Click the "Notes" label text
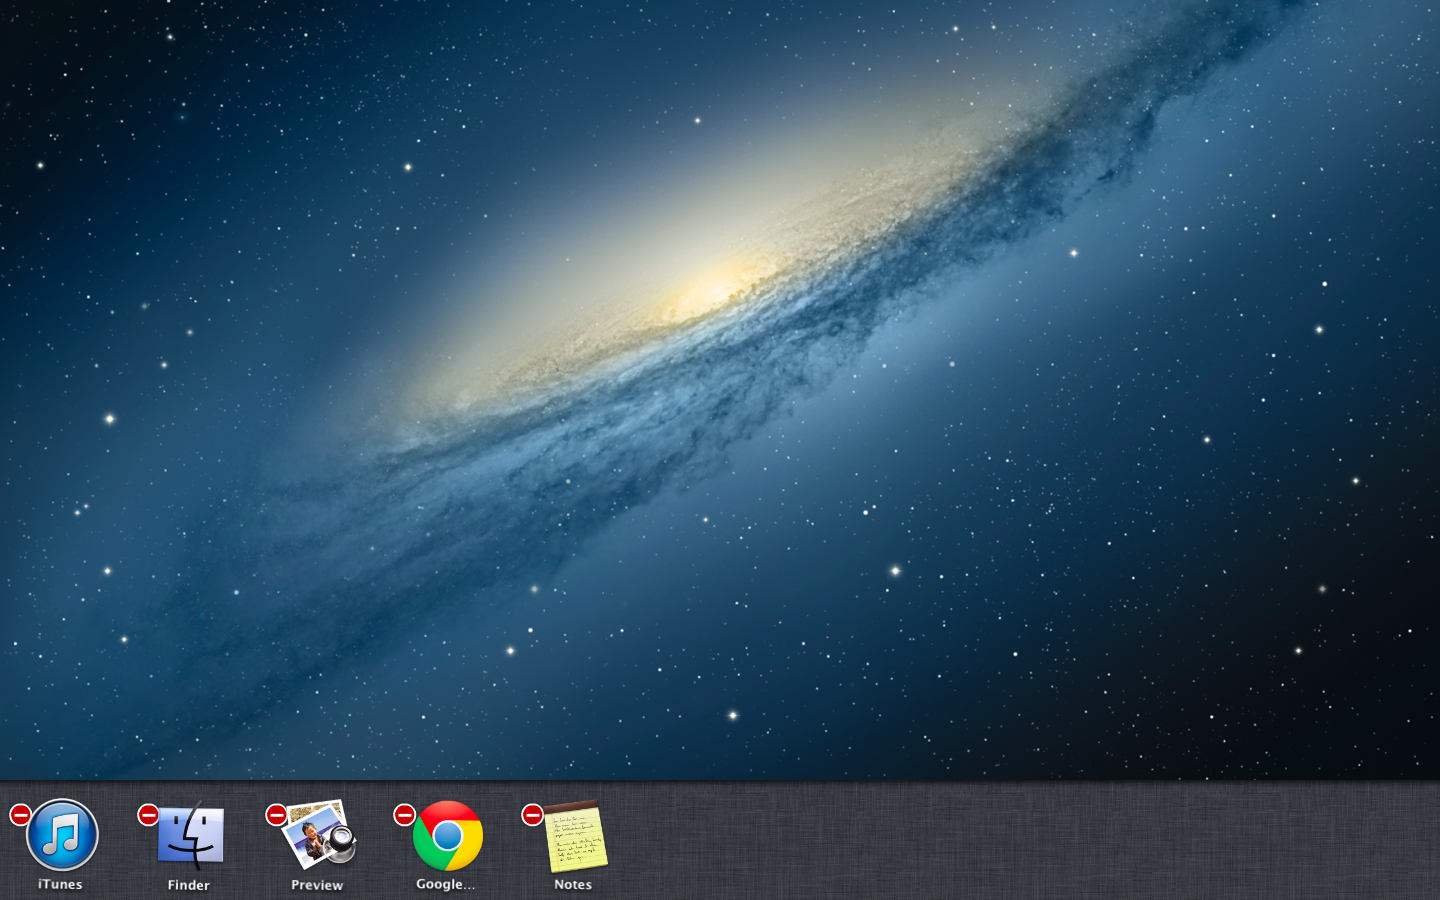 pos(573,884)
